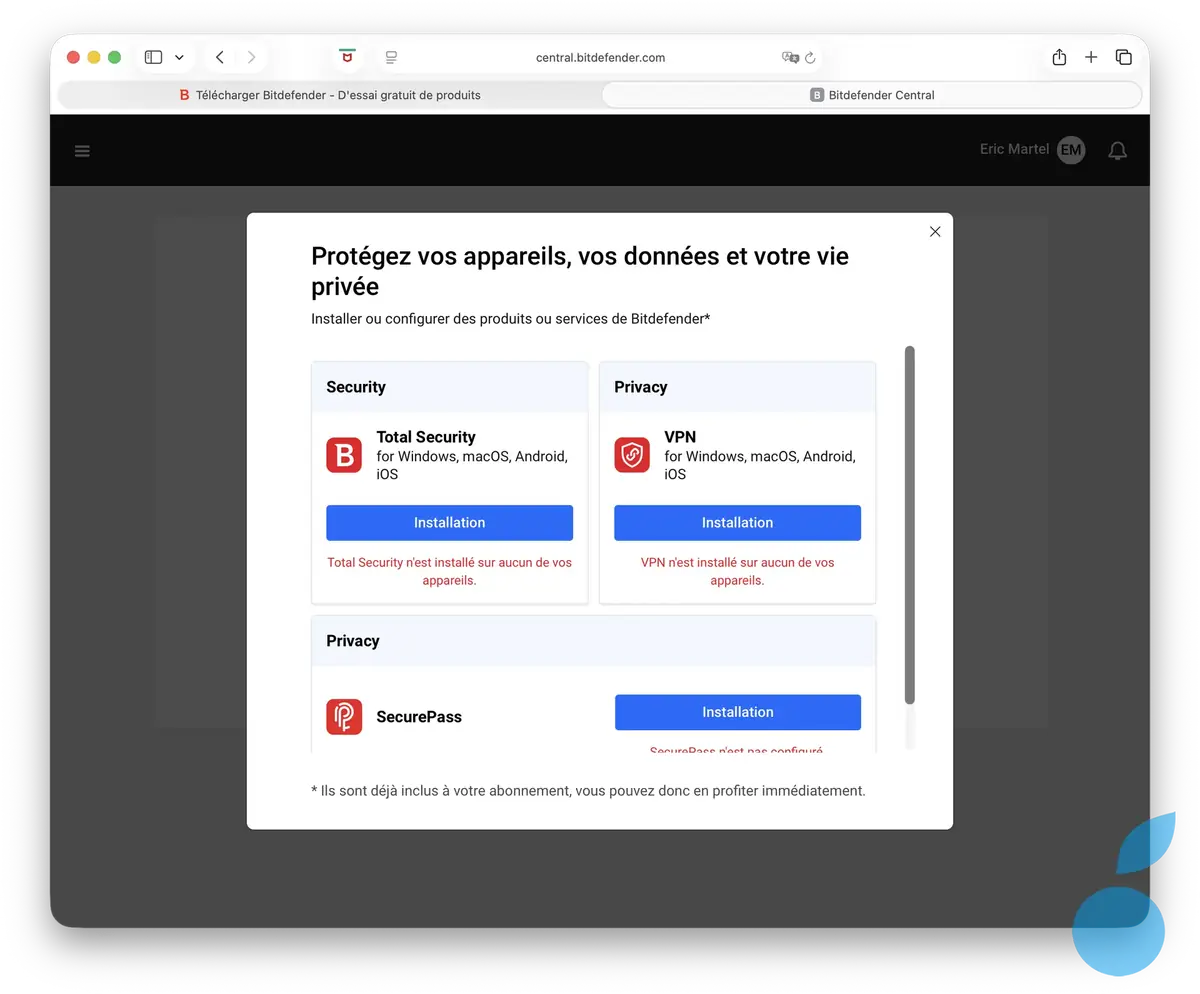Click the VPN shield icon
This screenshot has width=1200, height=994.
(632, 455)
